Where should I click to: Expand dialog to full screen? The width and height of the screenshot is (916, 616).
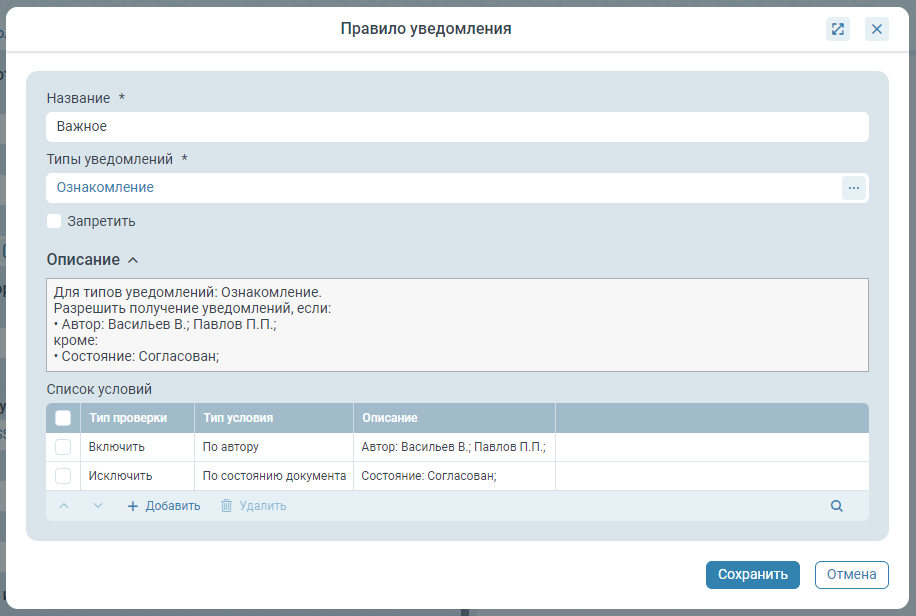pos(837,29)
